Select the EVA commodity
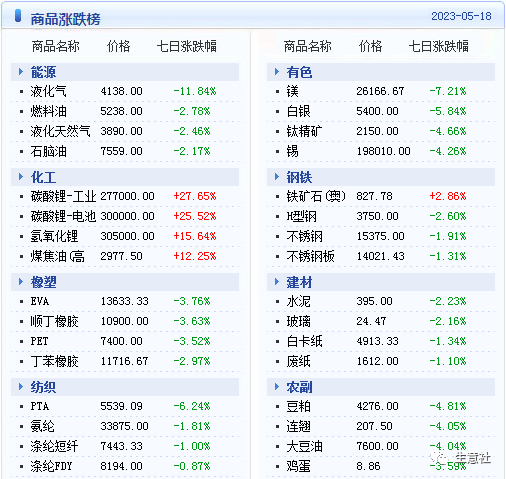 click(x=40, y=301)
